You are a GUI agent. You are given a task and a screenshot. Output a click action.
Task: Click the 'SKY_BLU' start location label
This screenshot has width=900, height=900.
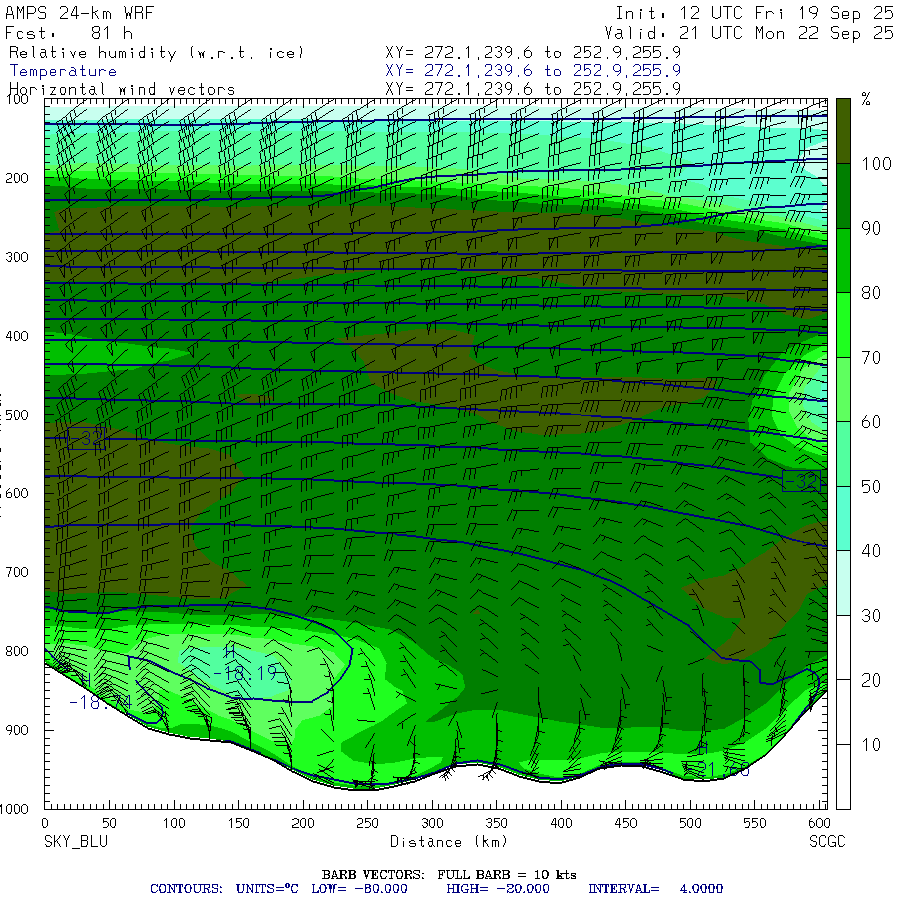pos(76,841)
